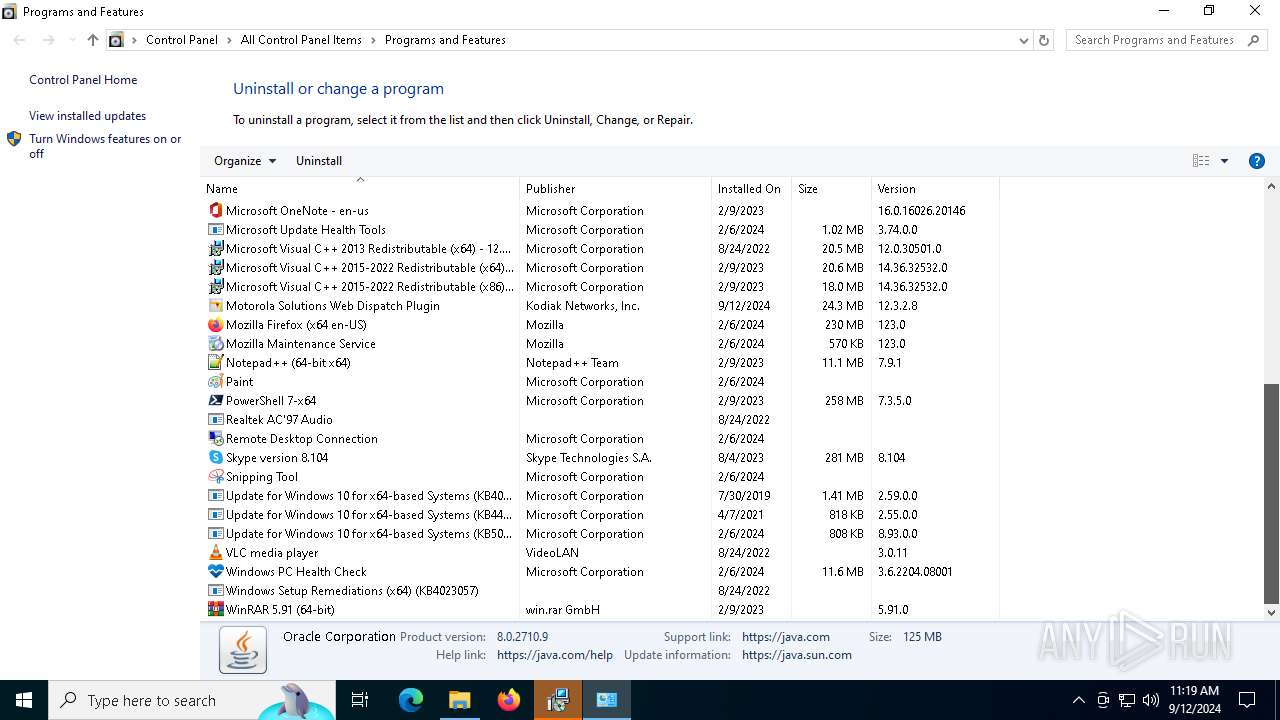This screenshot has height=720, width=1280.
Task: Click the Motorola Solutions Web Dispatch Plugin icon
Action: click(215, 306)
